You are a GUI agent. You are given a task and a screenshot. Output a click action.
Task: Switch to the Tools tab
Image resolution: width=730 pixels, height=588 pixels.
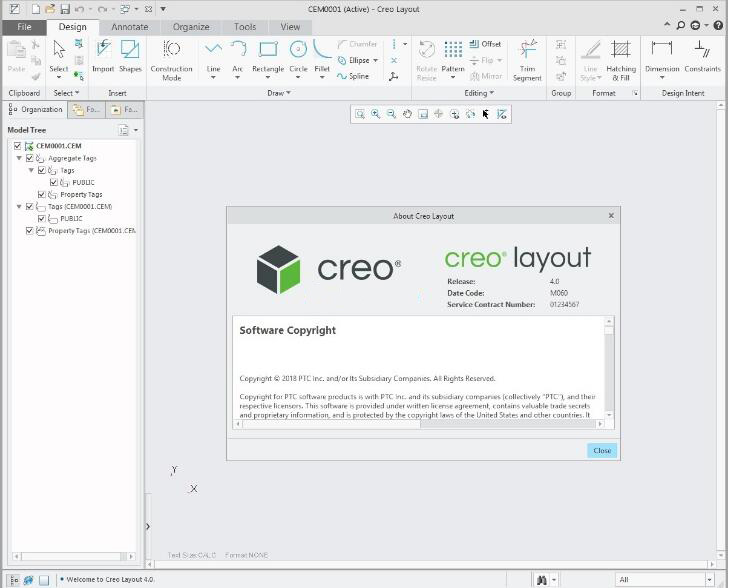coord(245,27)
